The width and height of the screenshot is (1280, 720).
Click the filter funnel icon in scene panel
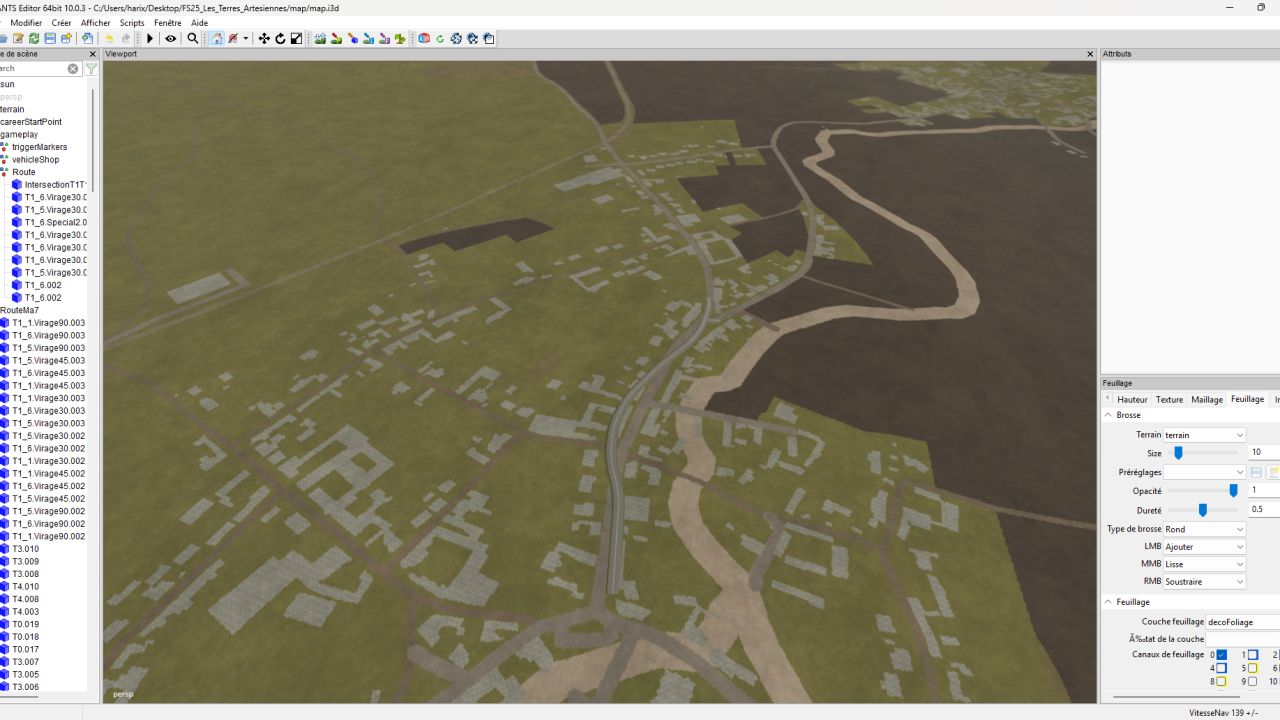91,69
